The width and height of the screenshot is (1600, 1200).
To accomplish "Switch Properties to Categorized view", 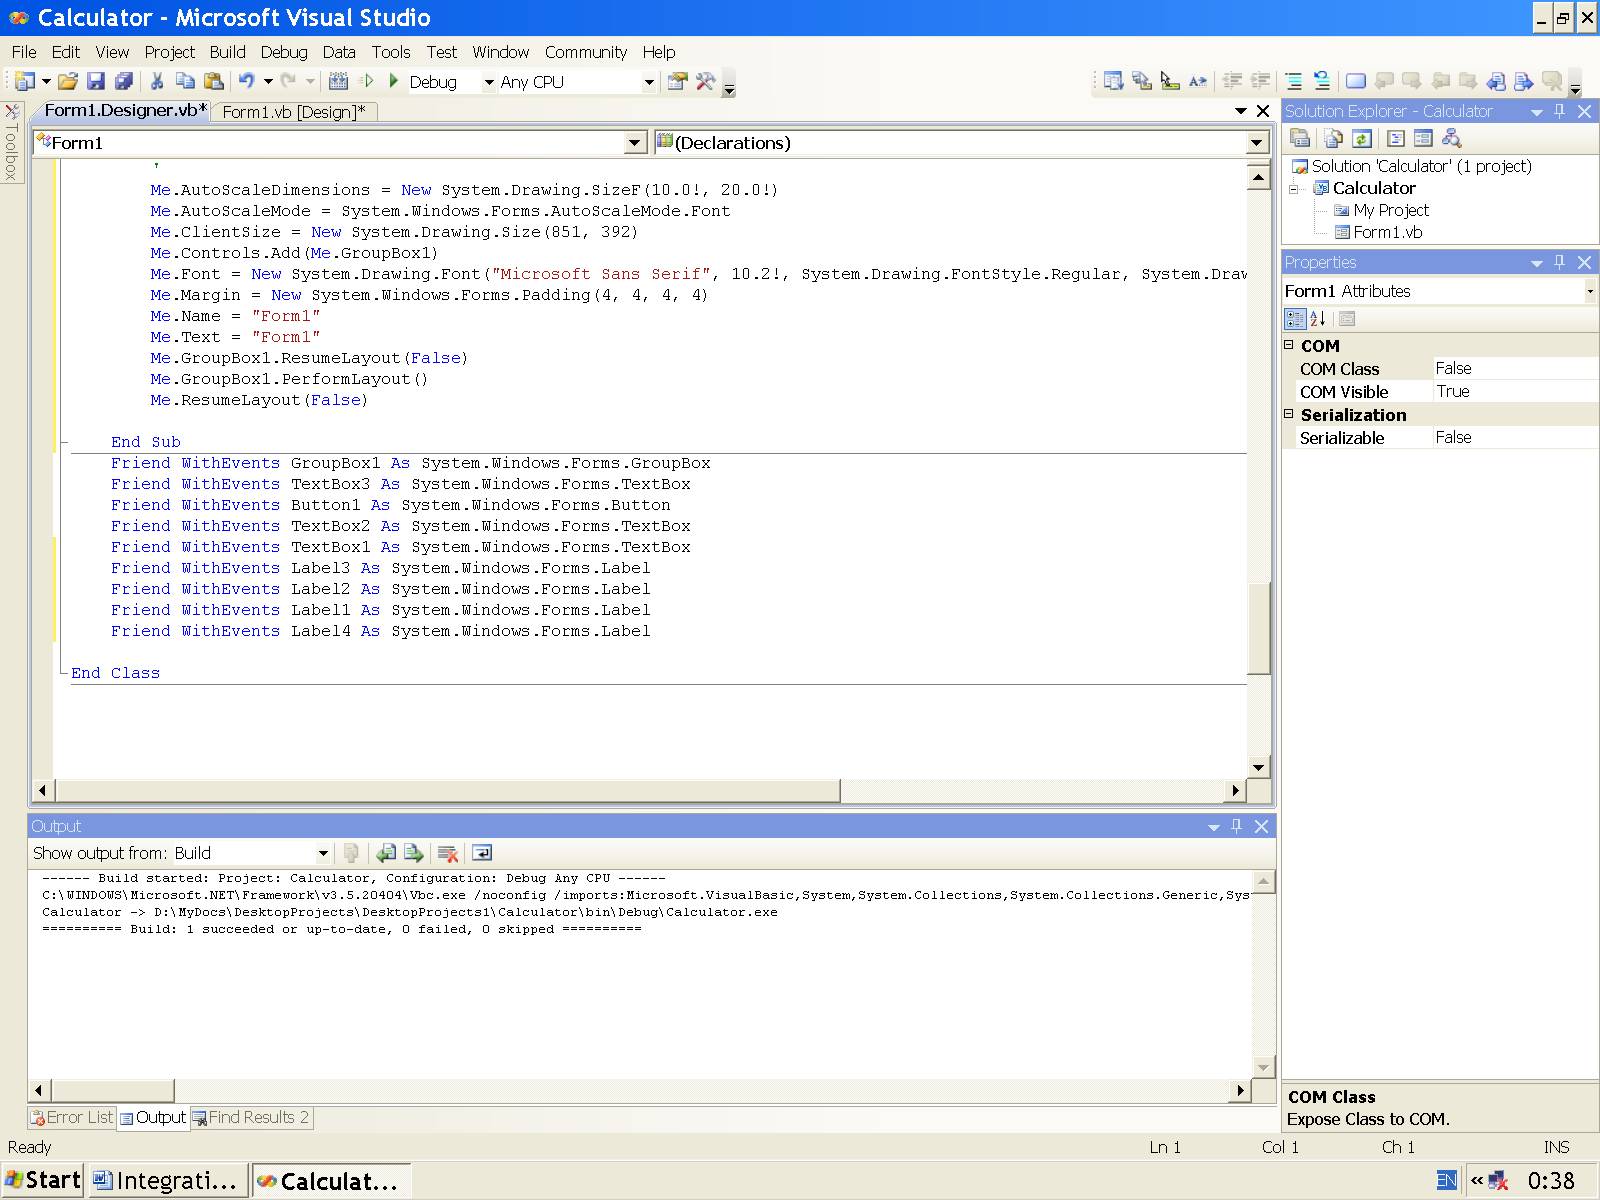I will pyautogui.click(x=1295, y=319).
